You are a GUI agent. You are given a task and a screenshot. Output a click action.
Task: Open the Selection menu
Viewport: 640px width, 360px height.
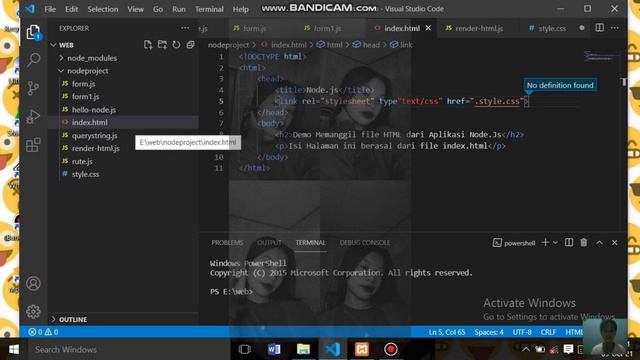(102, 9)
